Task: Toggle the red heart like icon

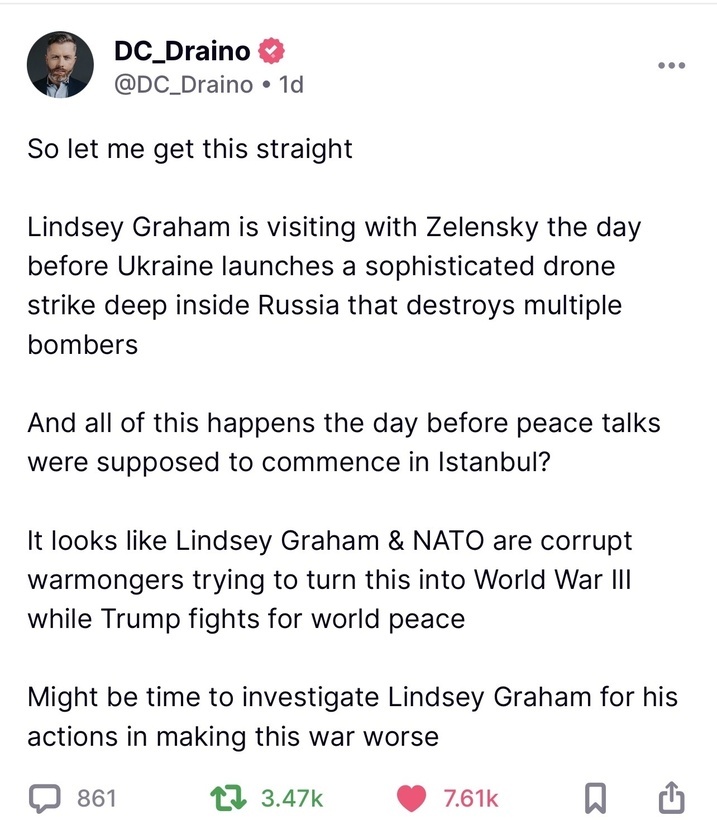Action: [x=411, y=798]
